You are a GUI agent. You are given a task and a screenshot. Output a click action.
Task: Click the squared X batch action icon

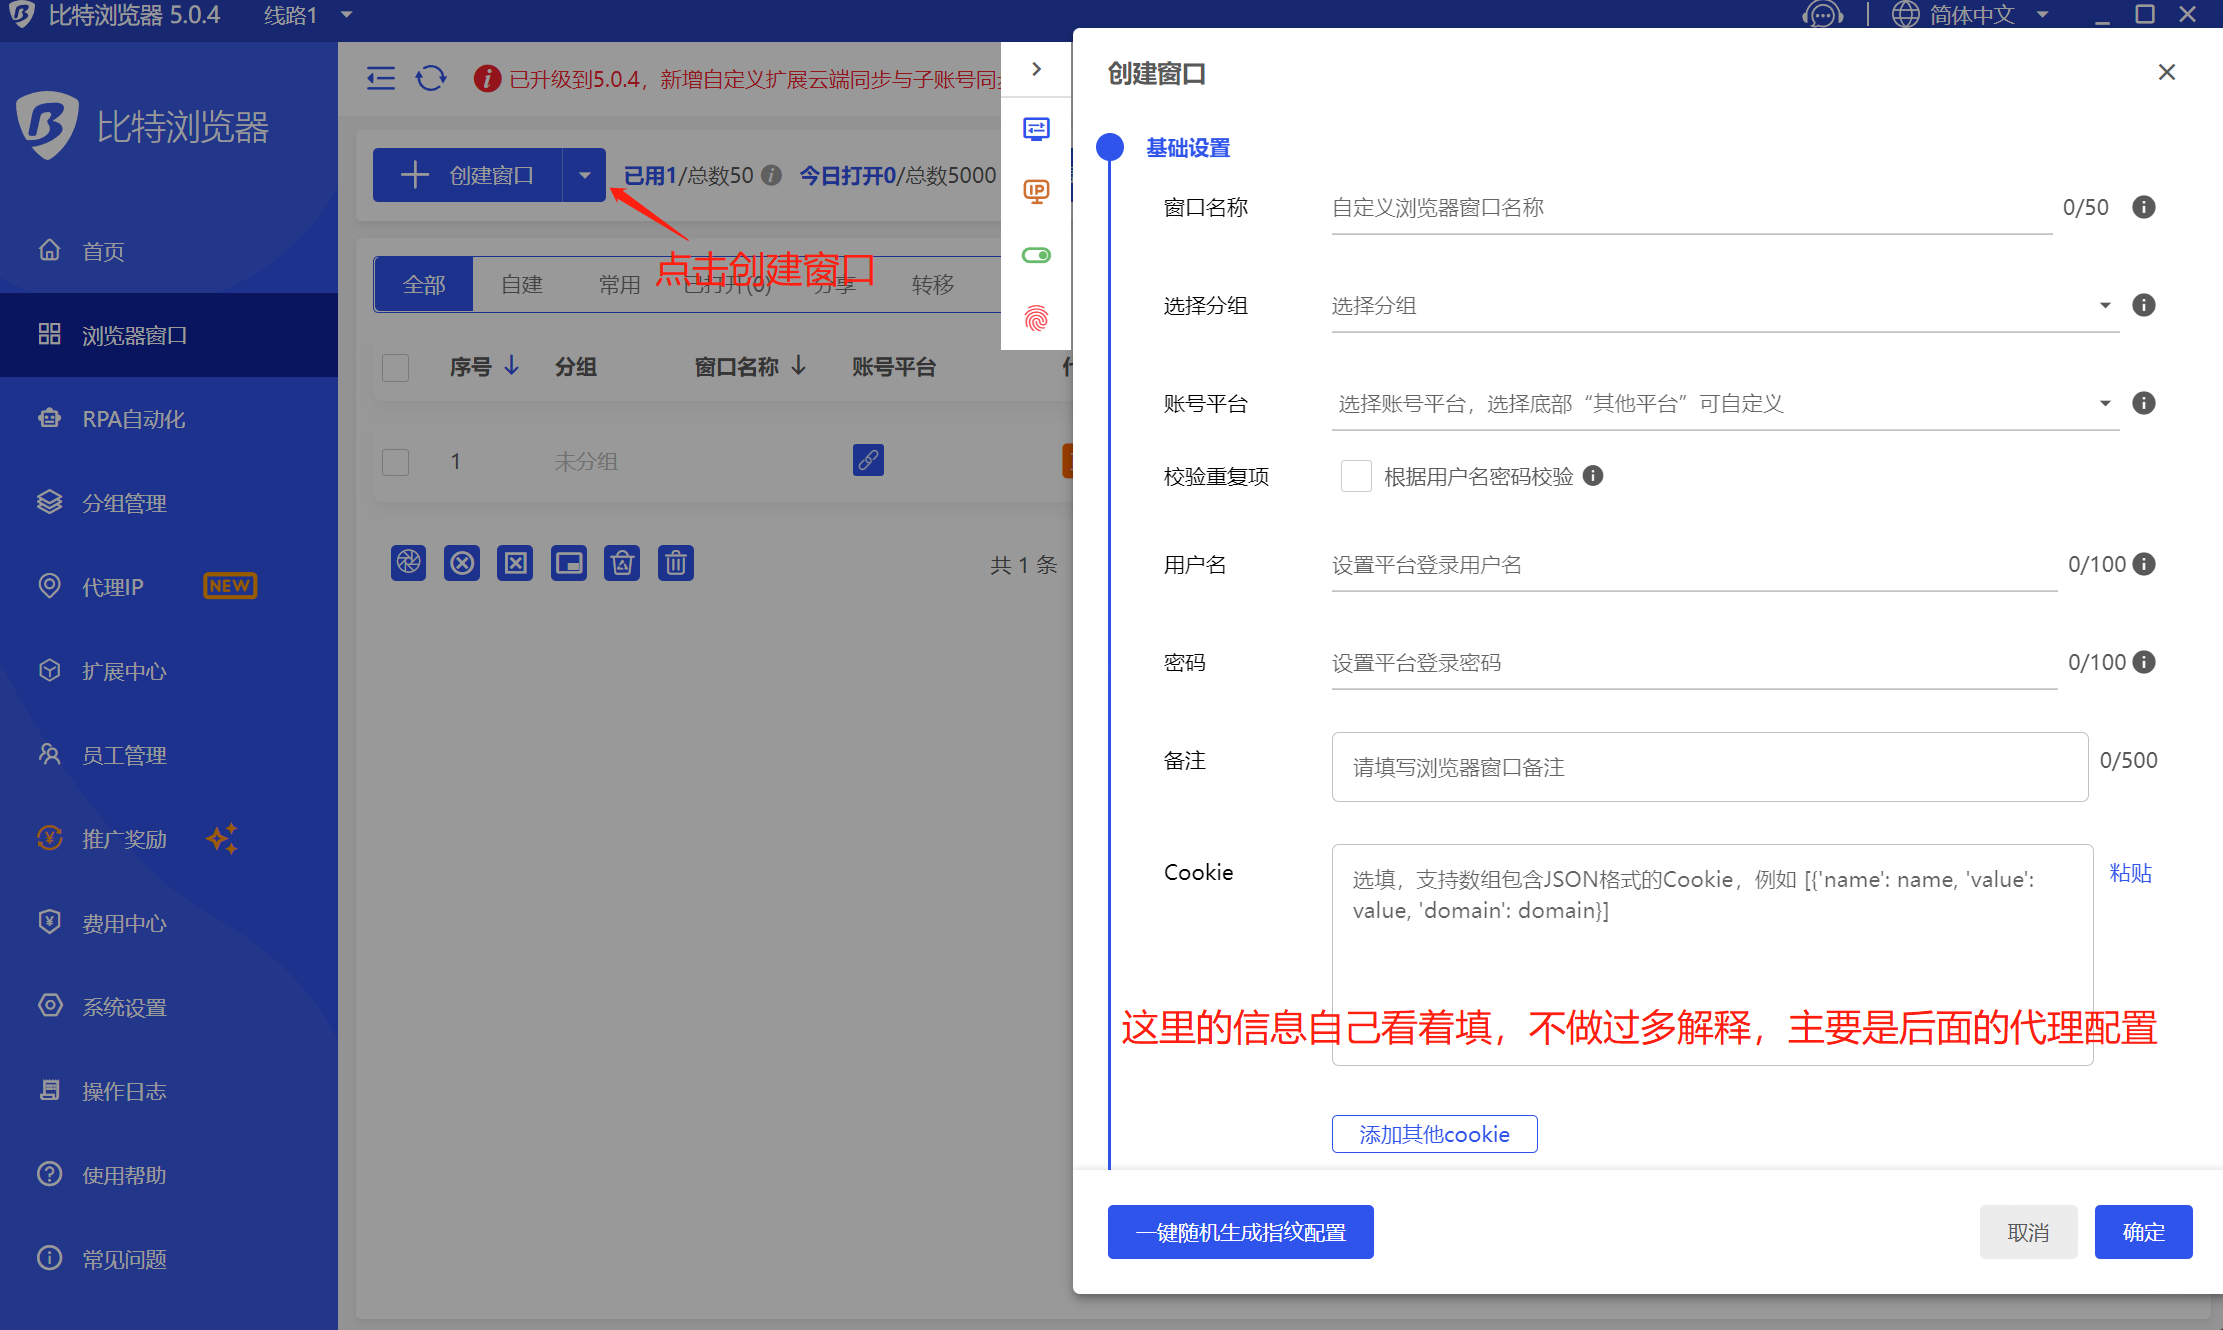tap(515, 563)
